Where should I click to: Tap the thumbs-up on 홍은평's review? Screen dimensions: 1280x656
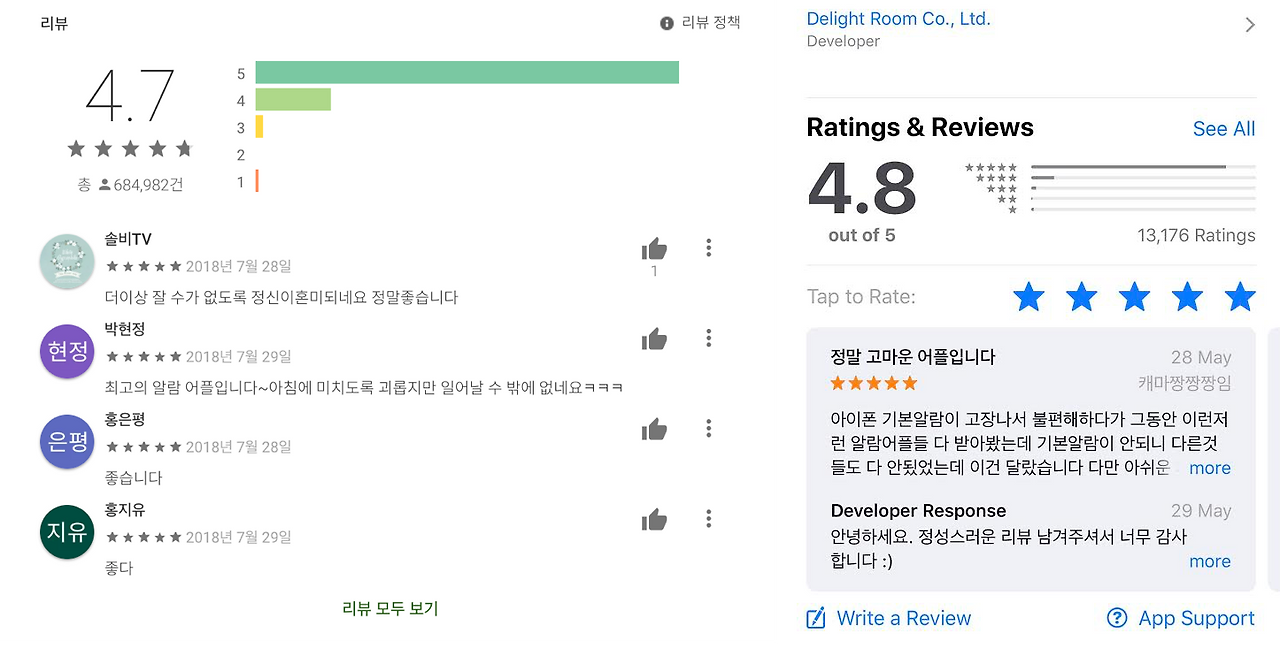654,429
